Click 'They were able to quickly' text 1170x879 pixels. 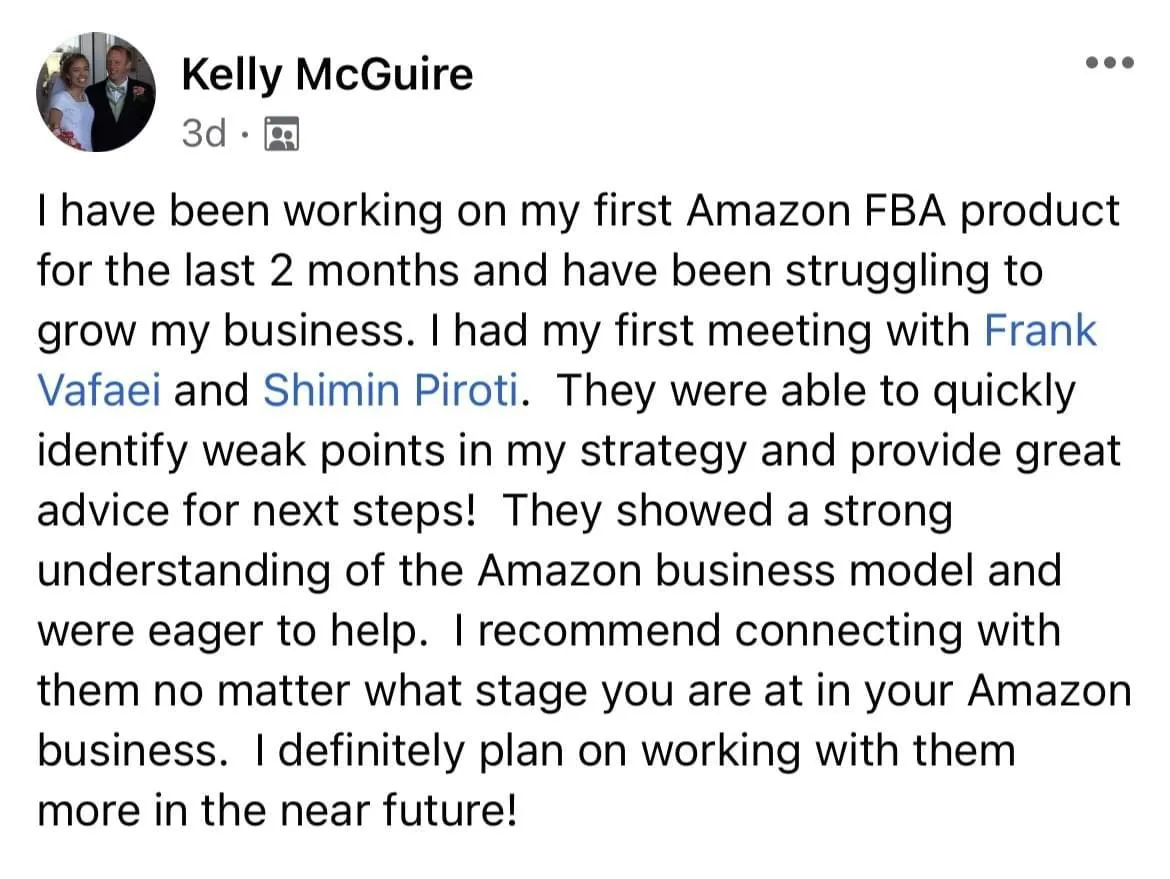pos(816,390)
